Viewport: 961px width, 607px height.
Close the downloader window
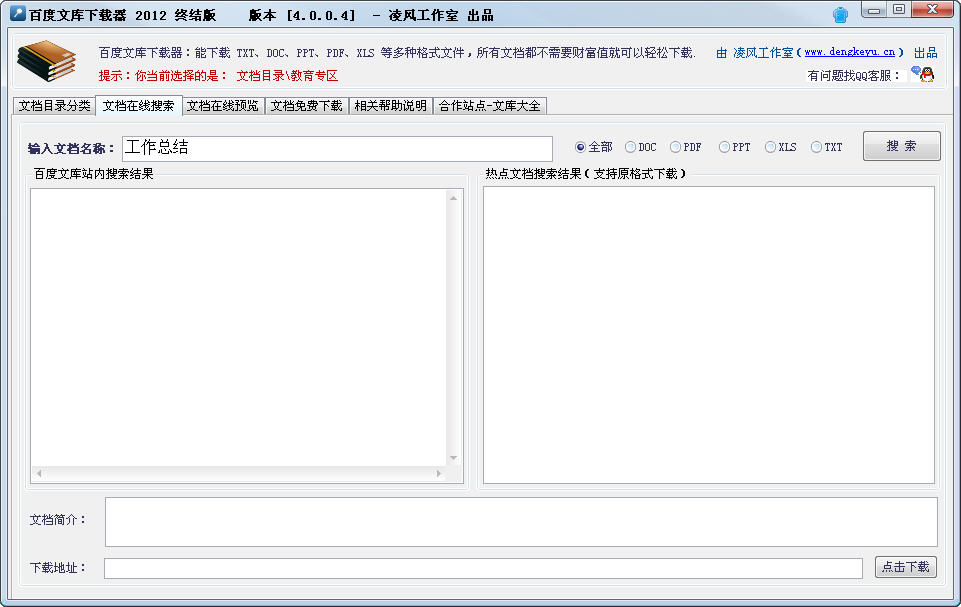(932, 10)
